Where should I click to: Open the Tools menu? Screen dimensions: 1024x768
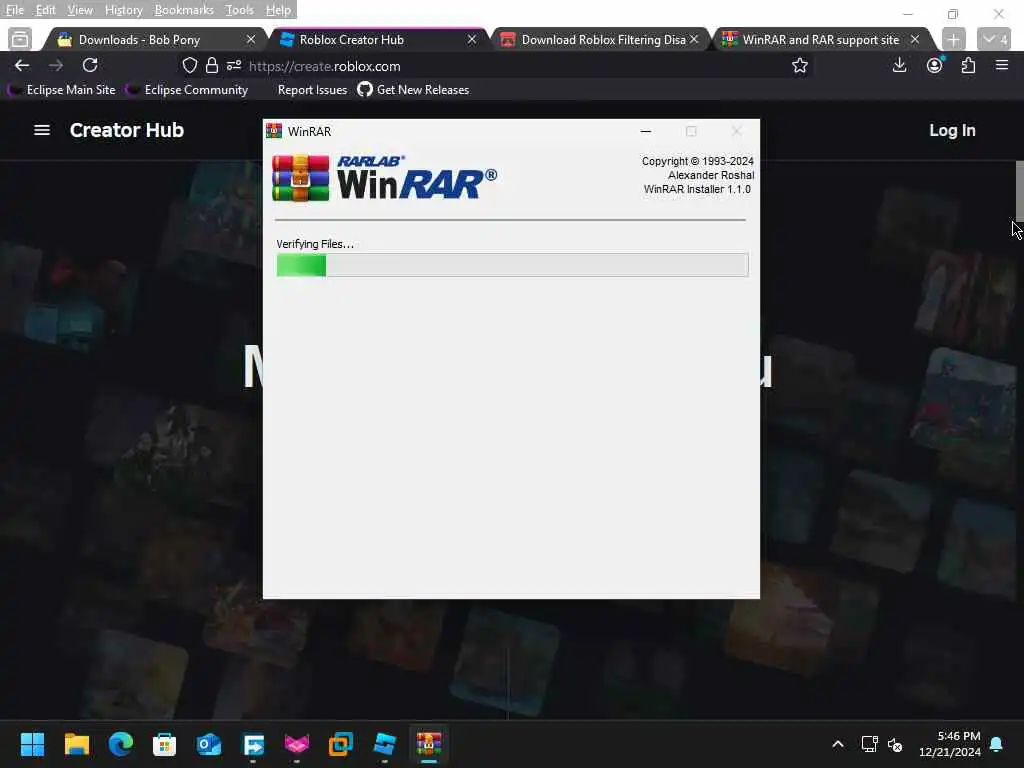pos(239,10)
